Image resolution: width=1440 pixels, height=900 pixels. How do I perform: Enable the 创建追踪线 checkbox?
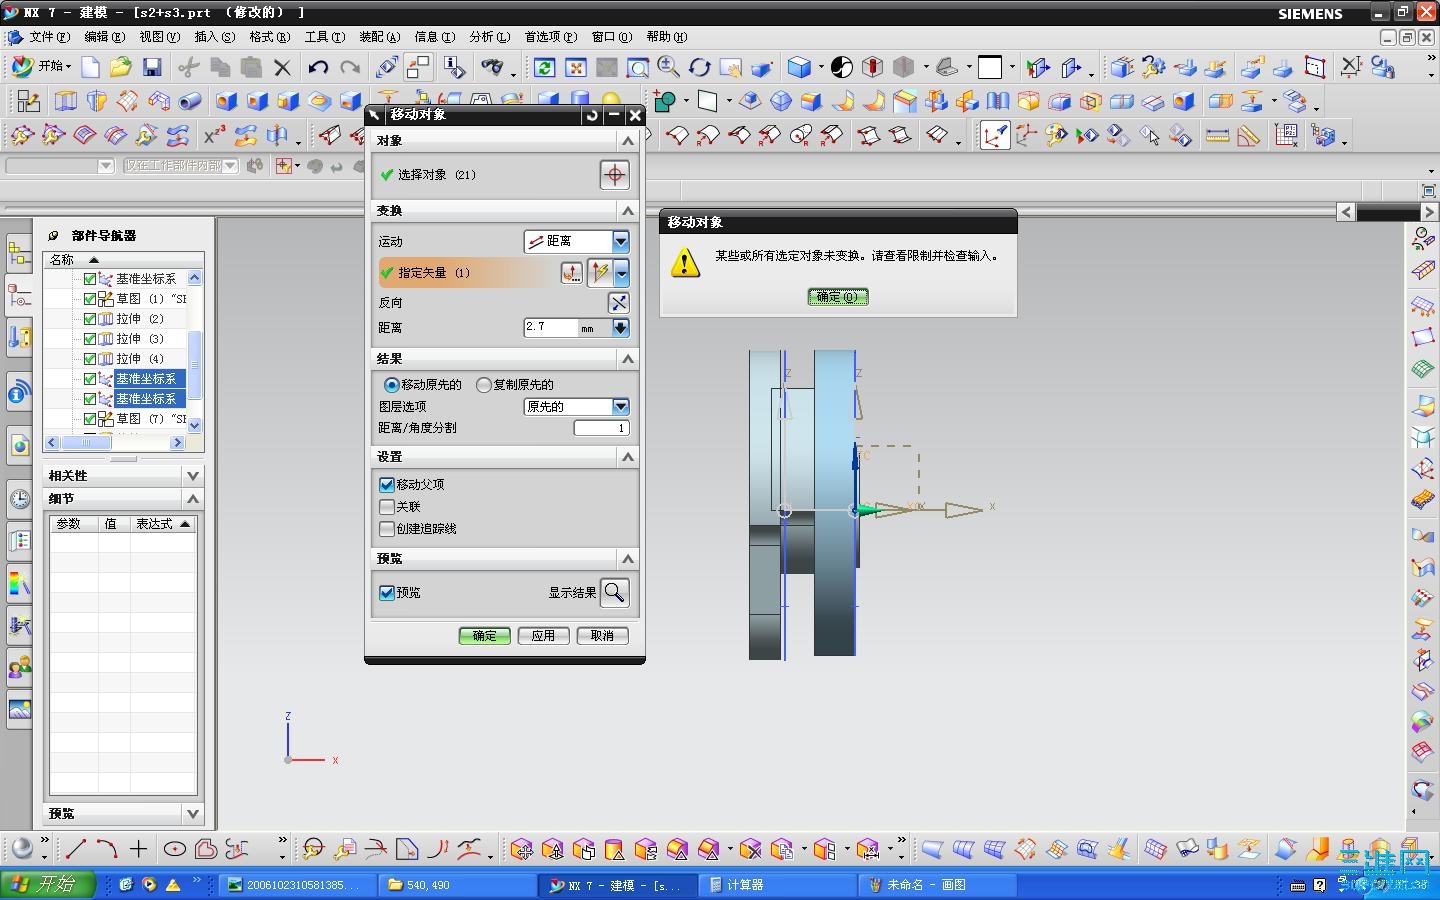coord(387,529)
